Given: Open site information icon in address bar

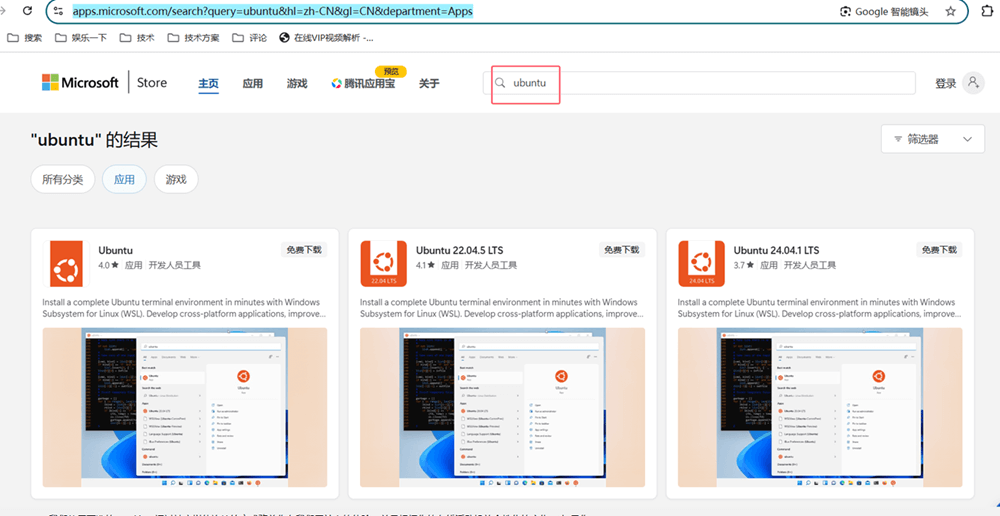Looking at the screenshot, I should [59, 11].
